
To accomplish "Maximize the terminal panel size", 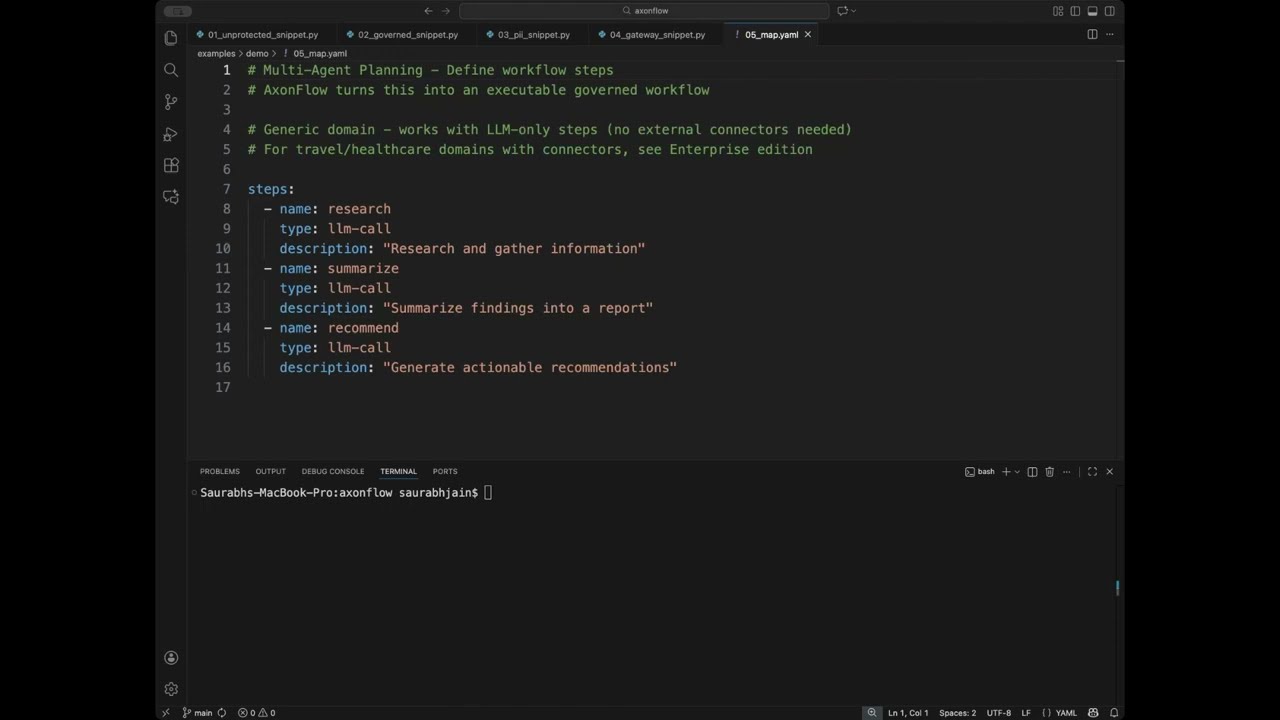I will (1092, 471).
